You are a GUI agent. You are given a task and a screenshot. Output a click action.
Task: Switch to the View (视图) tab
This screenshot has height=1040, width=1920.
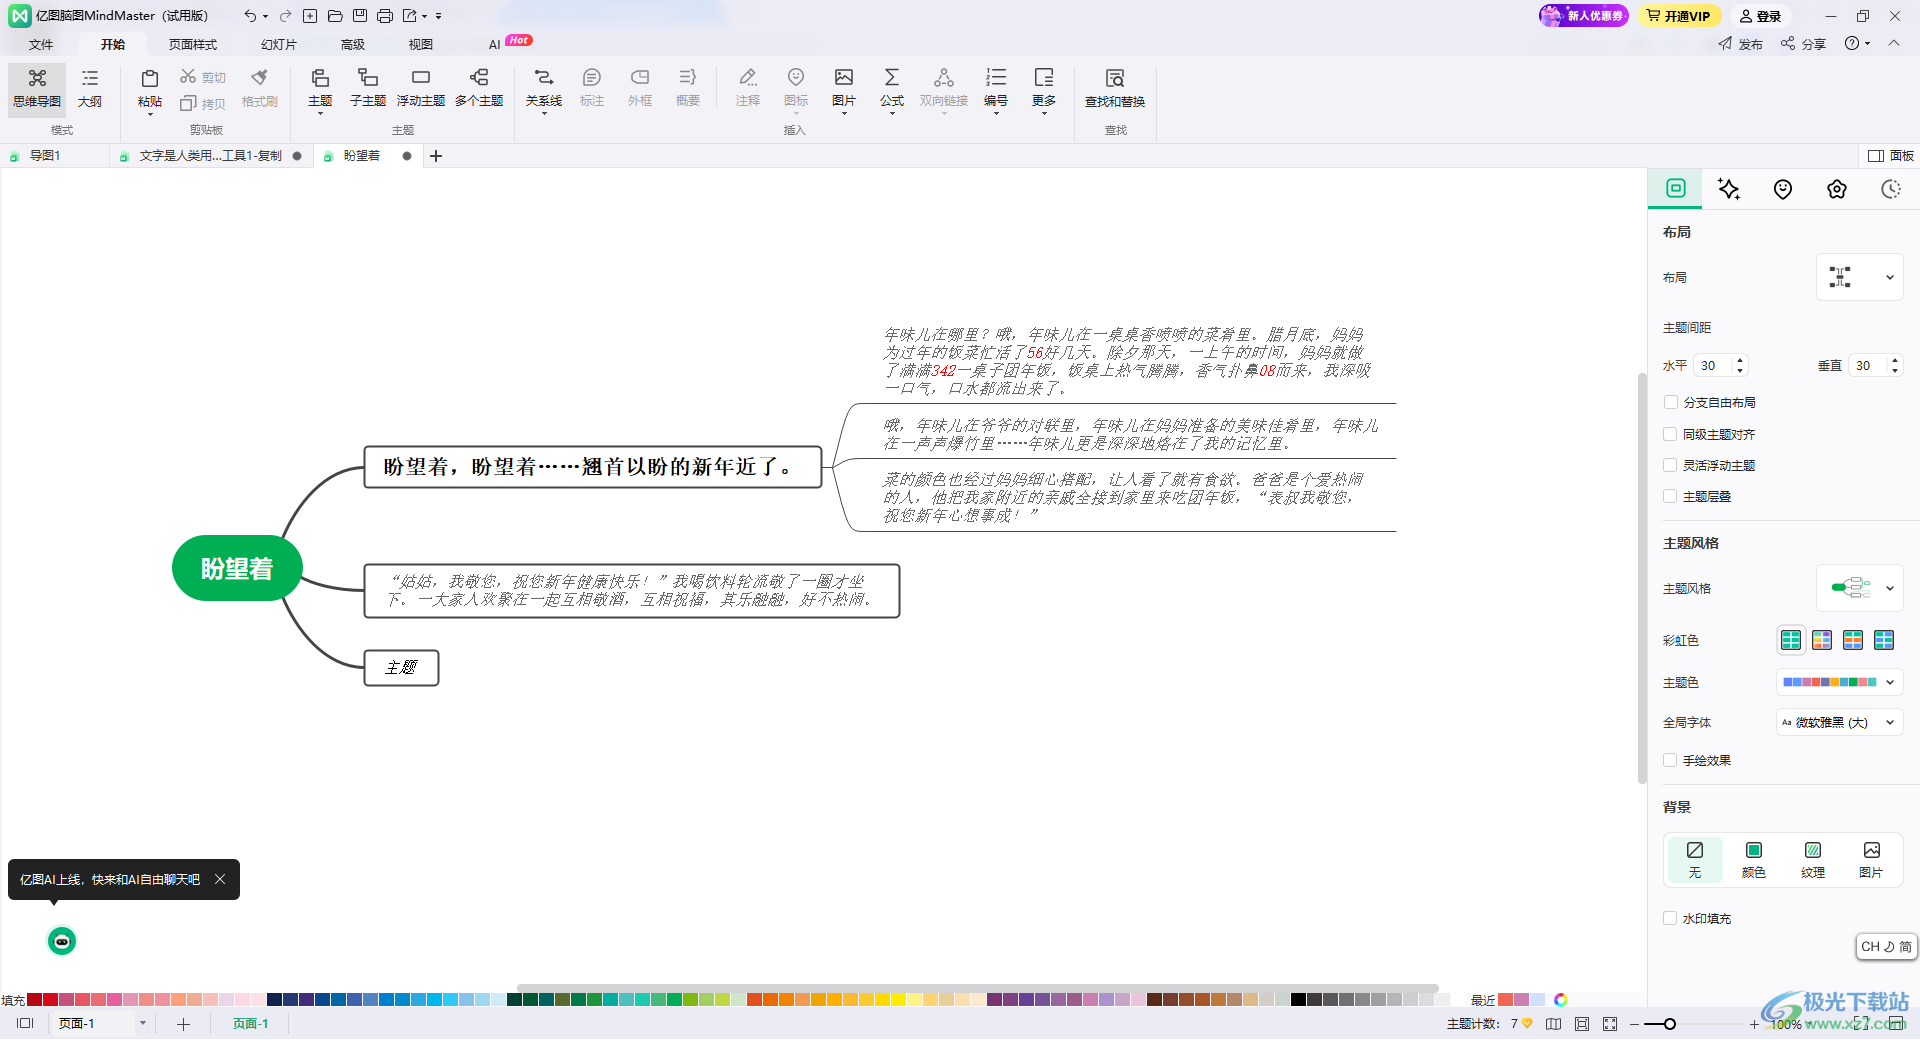pyautogui.click(x=421, y=44)
